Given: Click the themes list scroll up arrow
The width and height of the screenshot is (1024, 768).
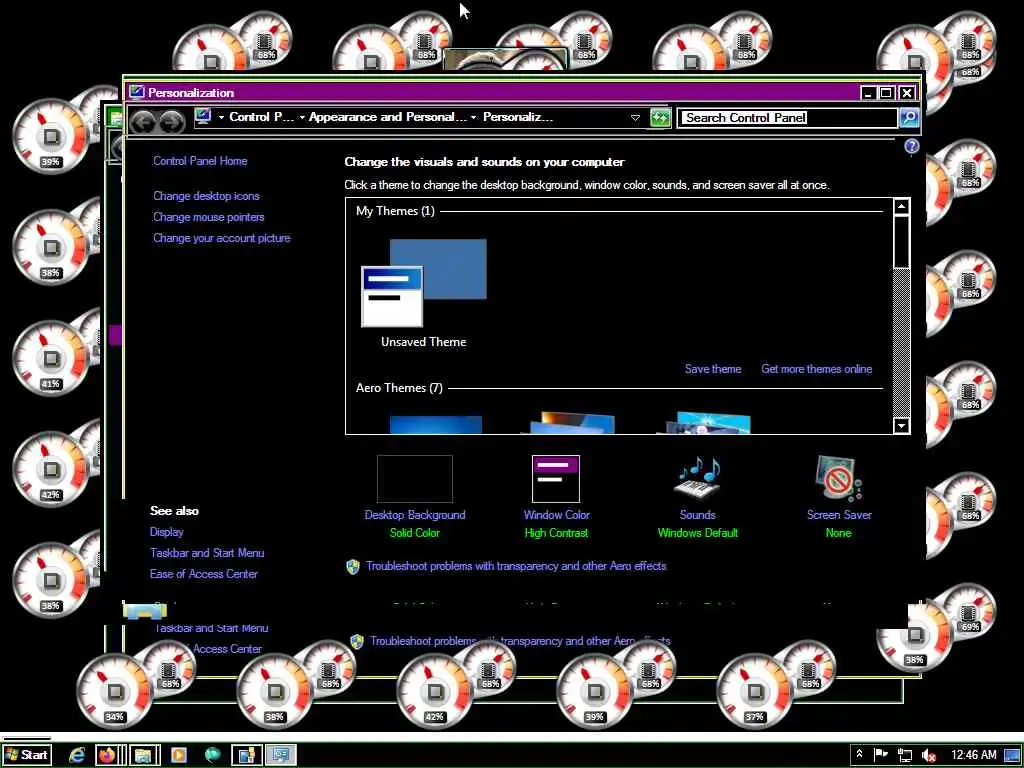Looking at the screenshot, I should pyautogui.click(x=901, y=207).
